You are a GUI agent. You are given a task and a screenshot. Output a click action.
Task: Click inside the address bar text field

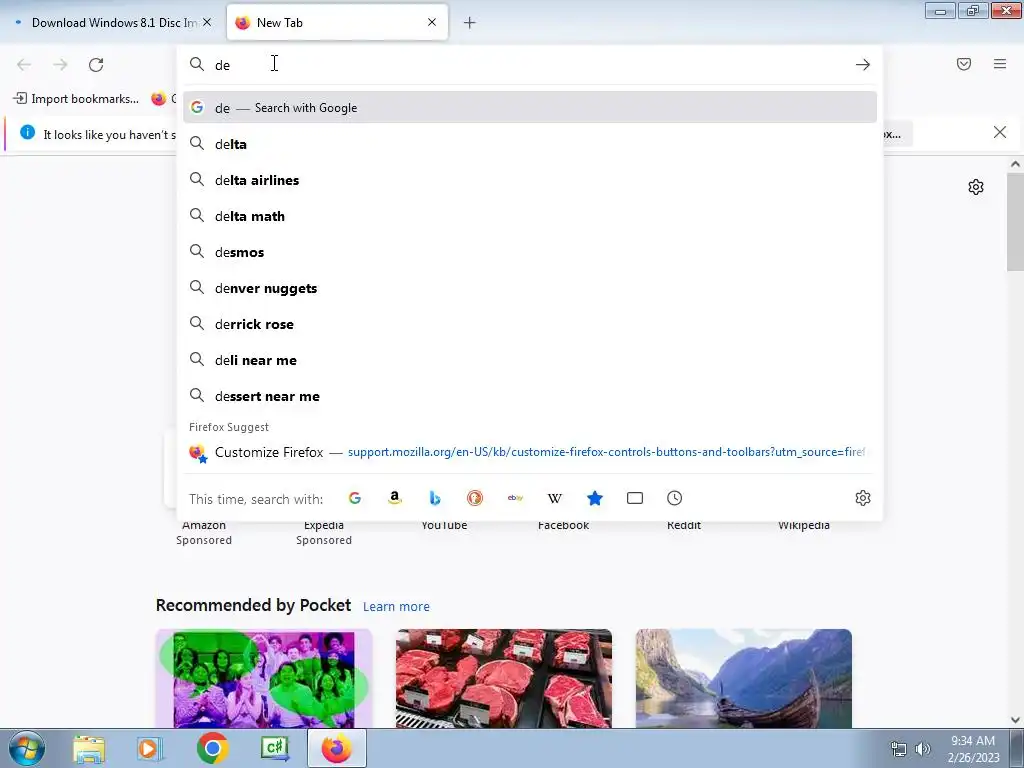coord(529,65)
